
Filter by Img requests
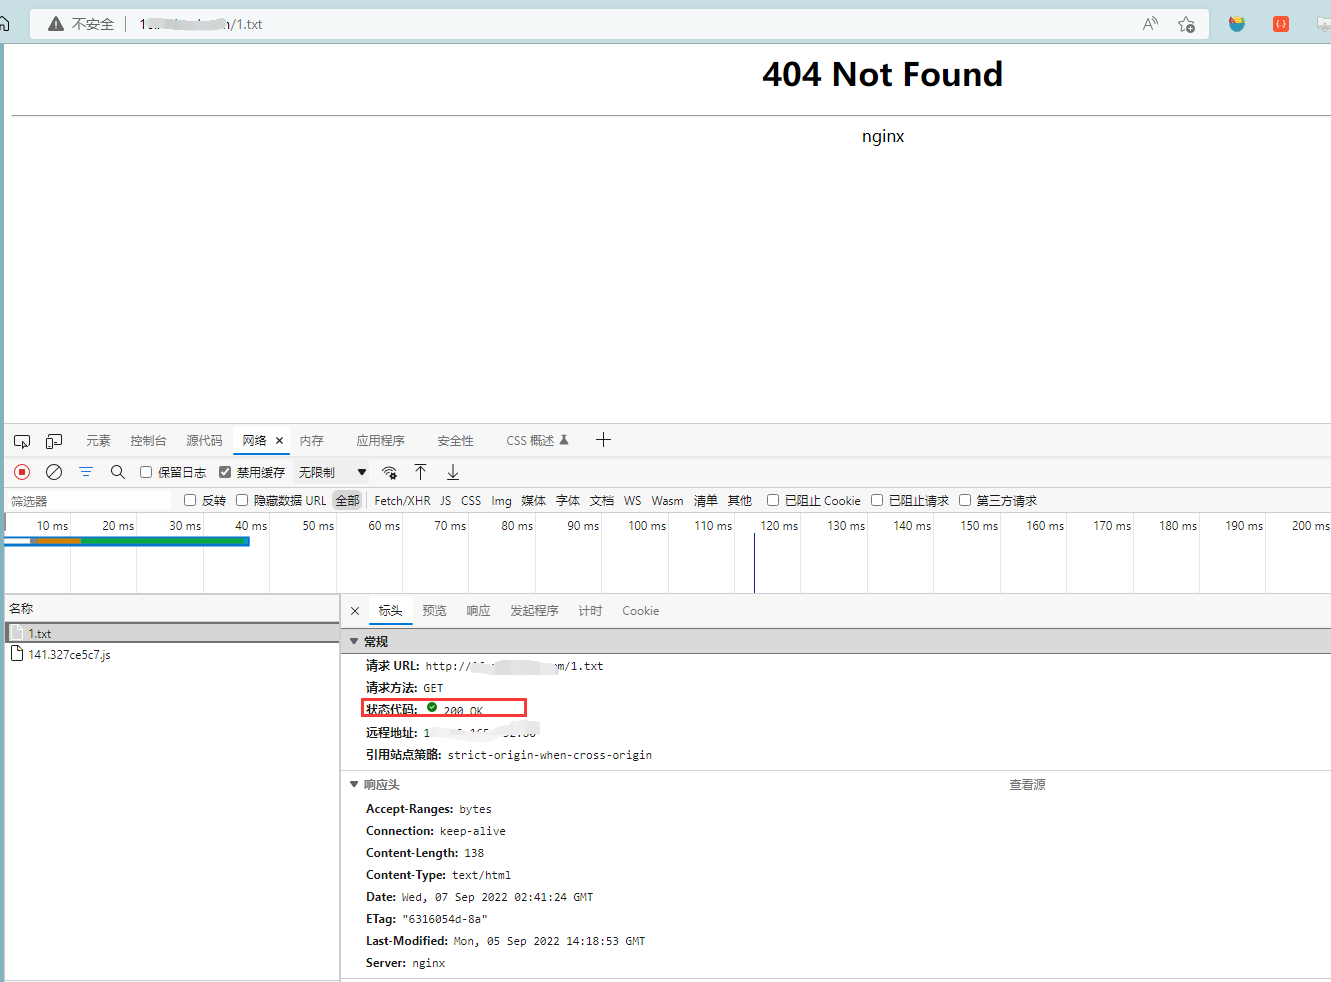[501, 501]
